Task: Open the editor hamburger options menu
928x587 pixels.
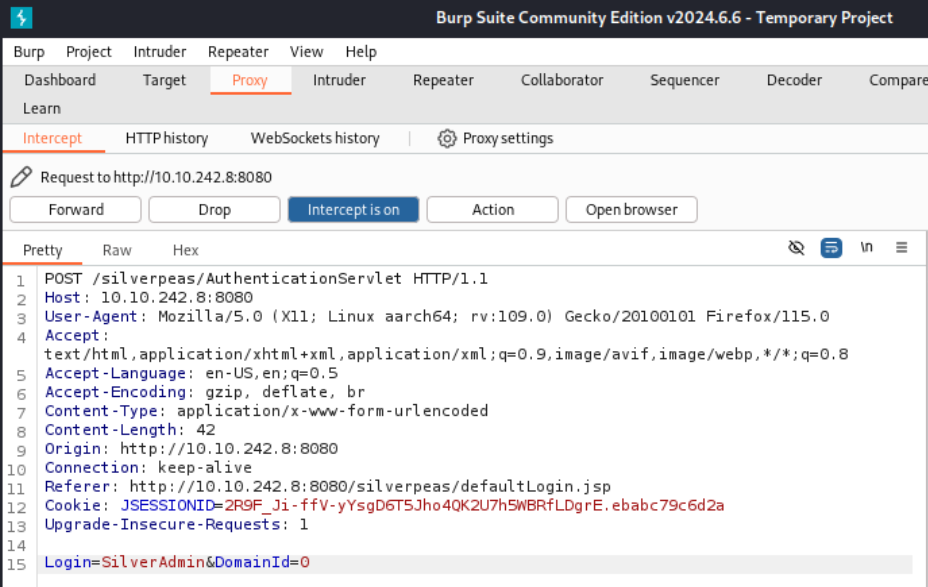Action: click(901, 247)
